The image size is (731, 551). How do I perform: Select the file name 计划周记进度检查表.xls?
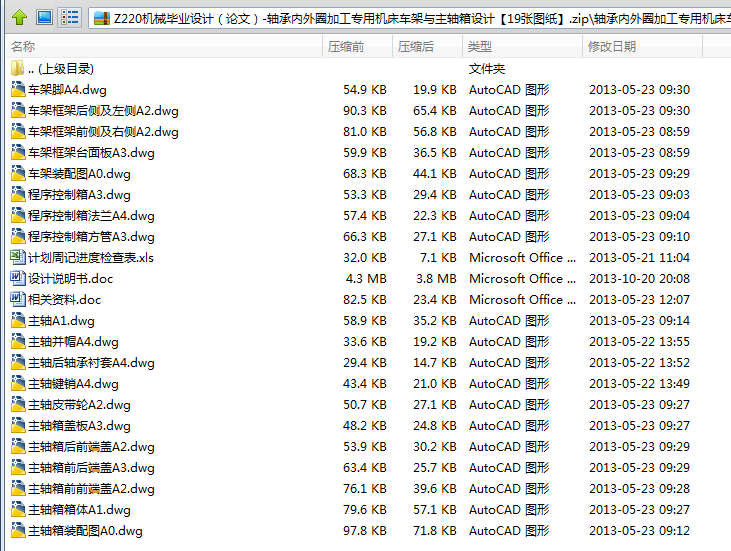coord(91,257)
